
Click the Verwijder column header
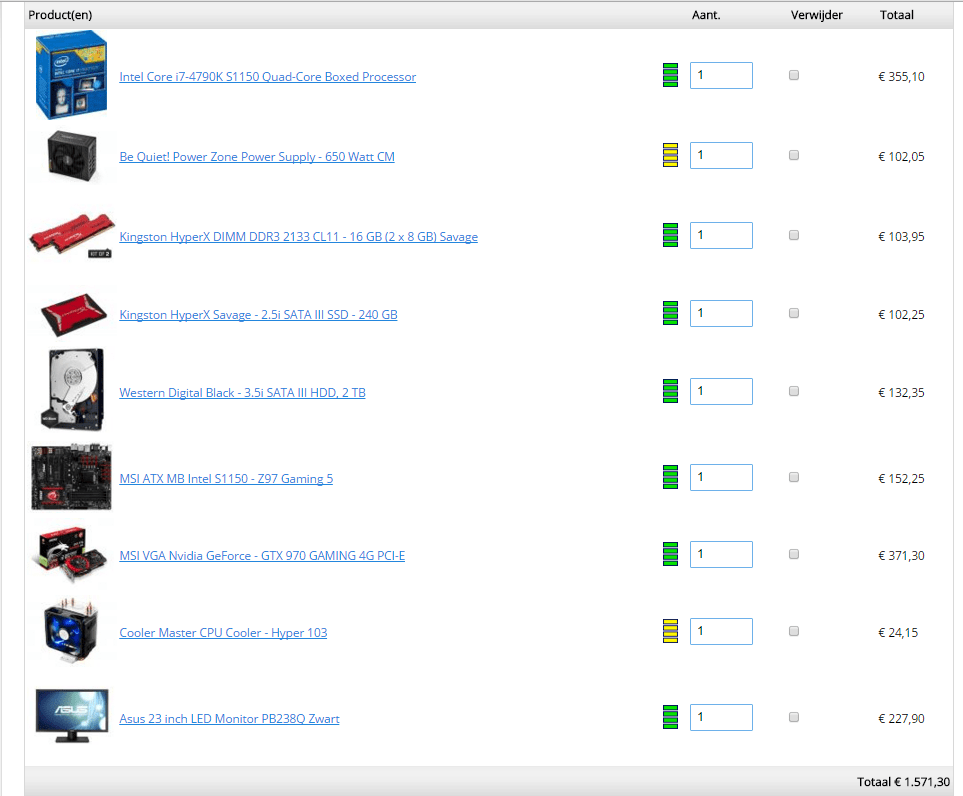[x=816, y=15]
